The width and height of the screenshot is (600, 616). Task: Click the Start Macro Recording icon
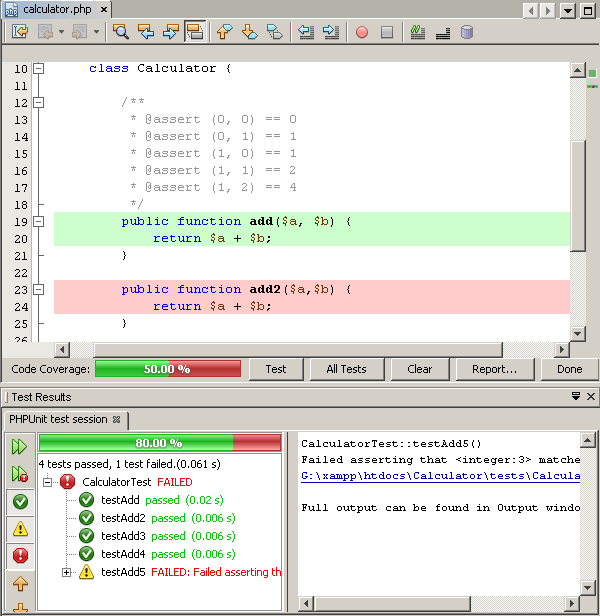point(362,32)
